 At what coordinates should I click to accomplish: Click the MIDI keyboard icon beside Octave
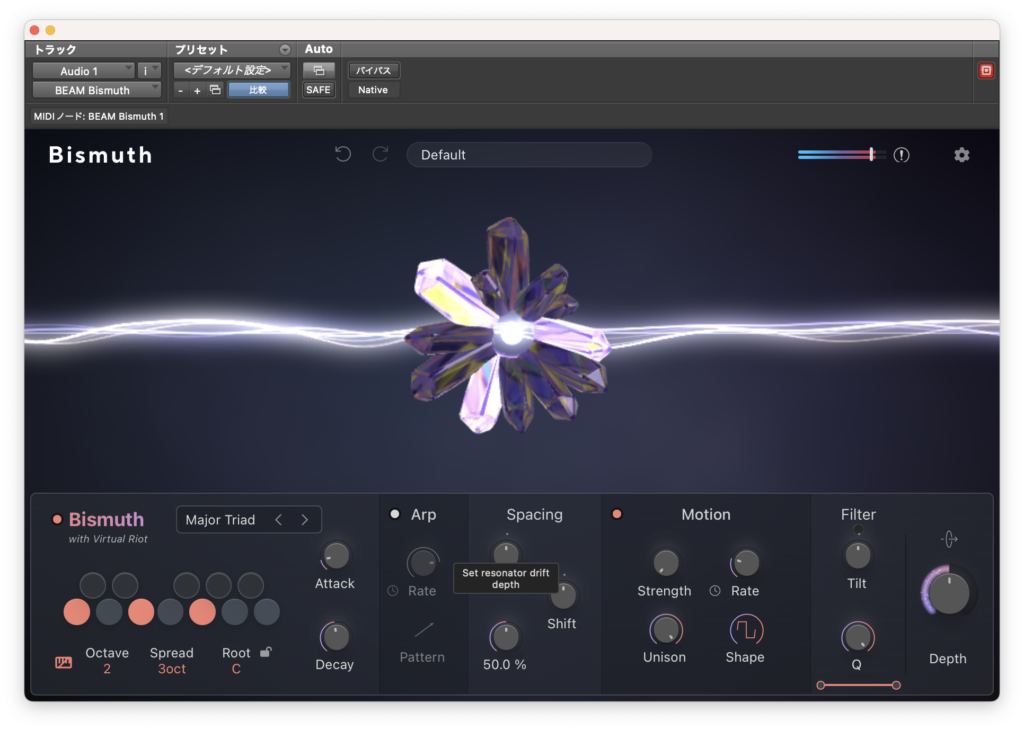(x=63, y=662)
